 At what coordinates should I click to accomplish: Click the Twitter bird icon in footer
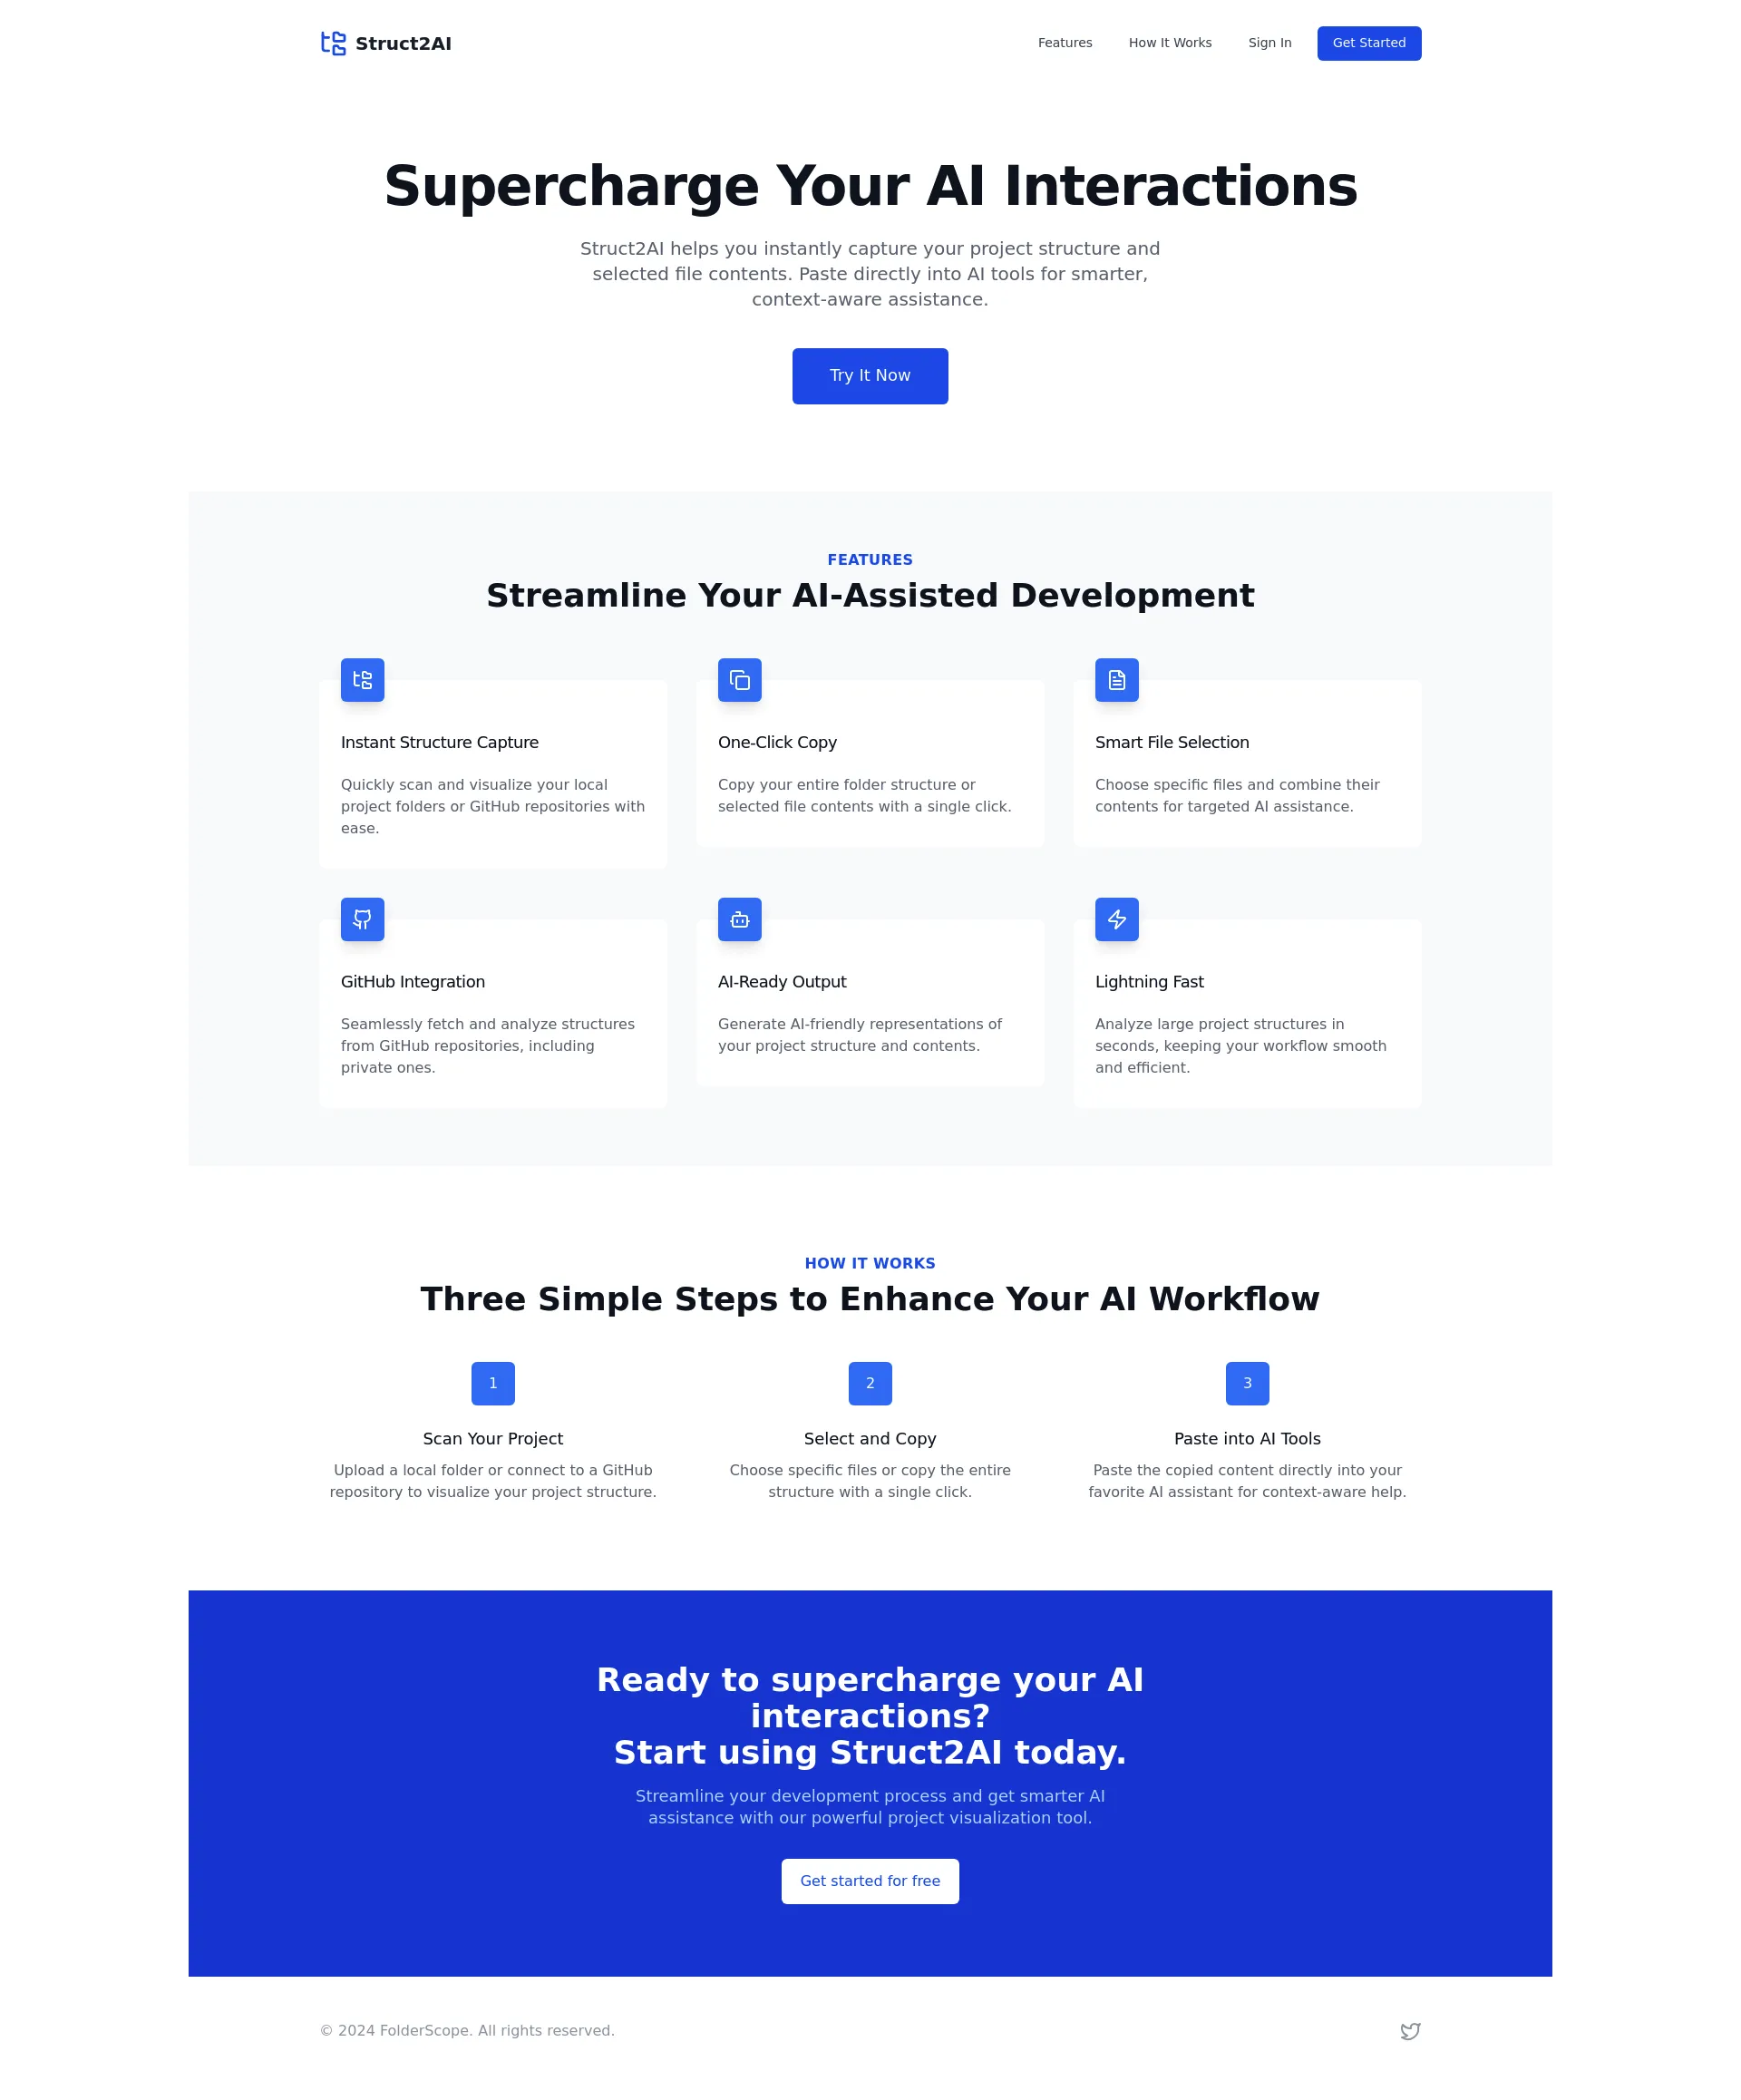coord(1409,2030)
